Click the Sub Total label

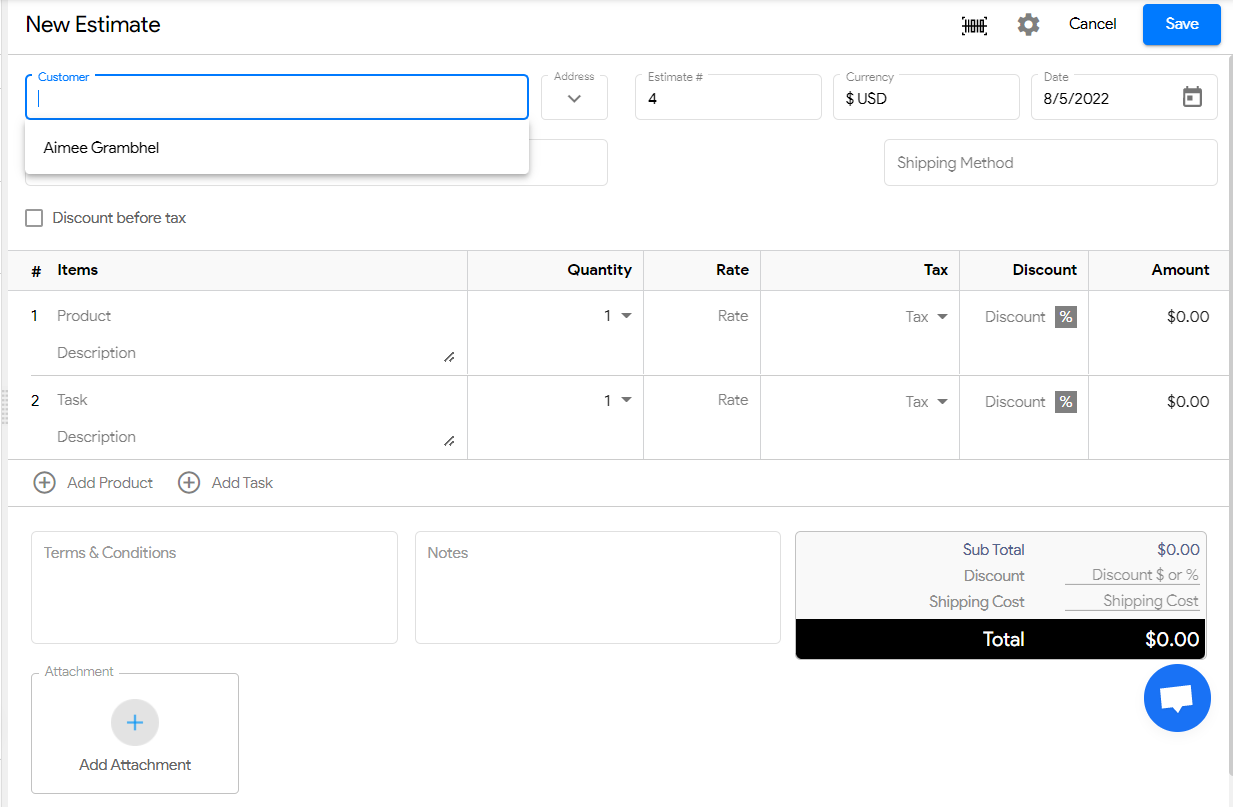993,550
